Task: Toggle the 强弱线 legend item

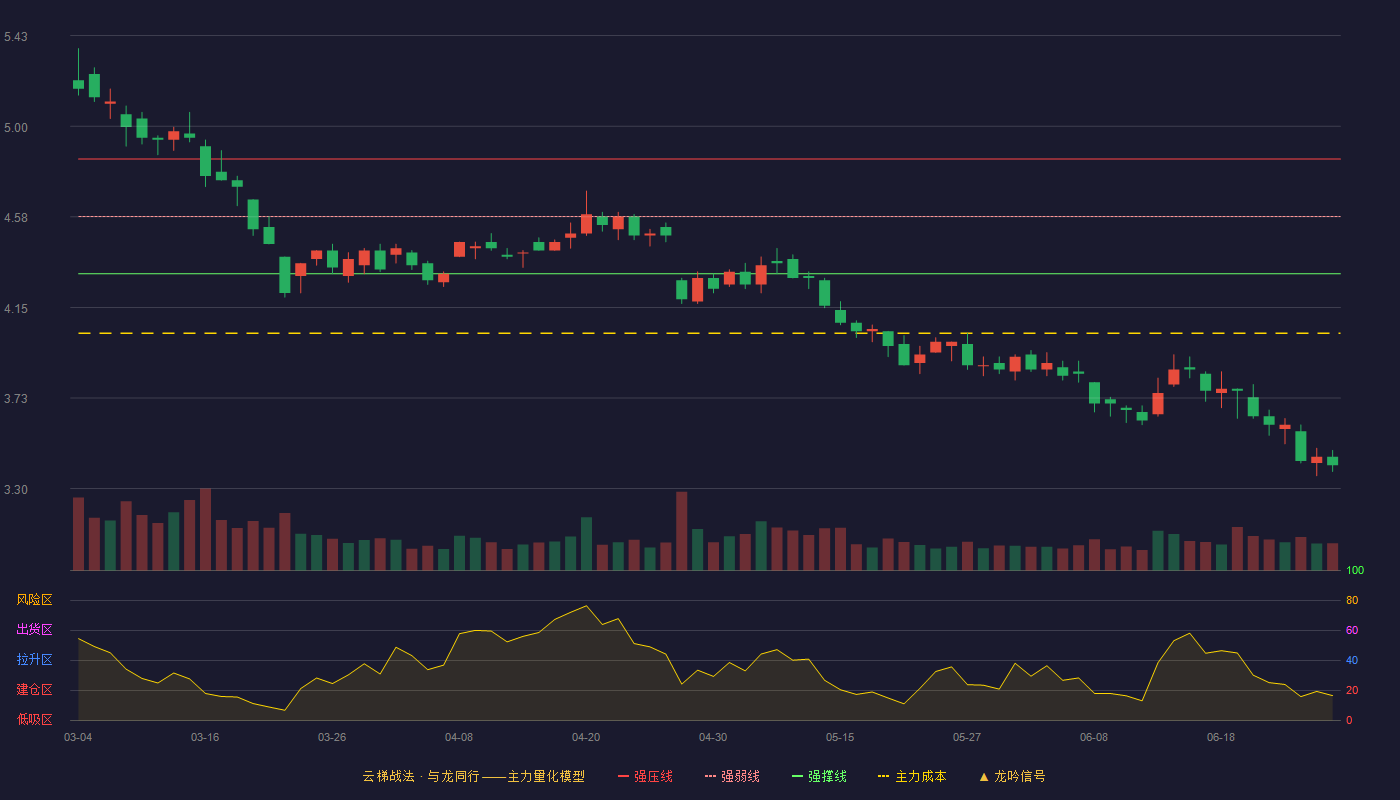Action: coord(732,776)
